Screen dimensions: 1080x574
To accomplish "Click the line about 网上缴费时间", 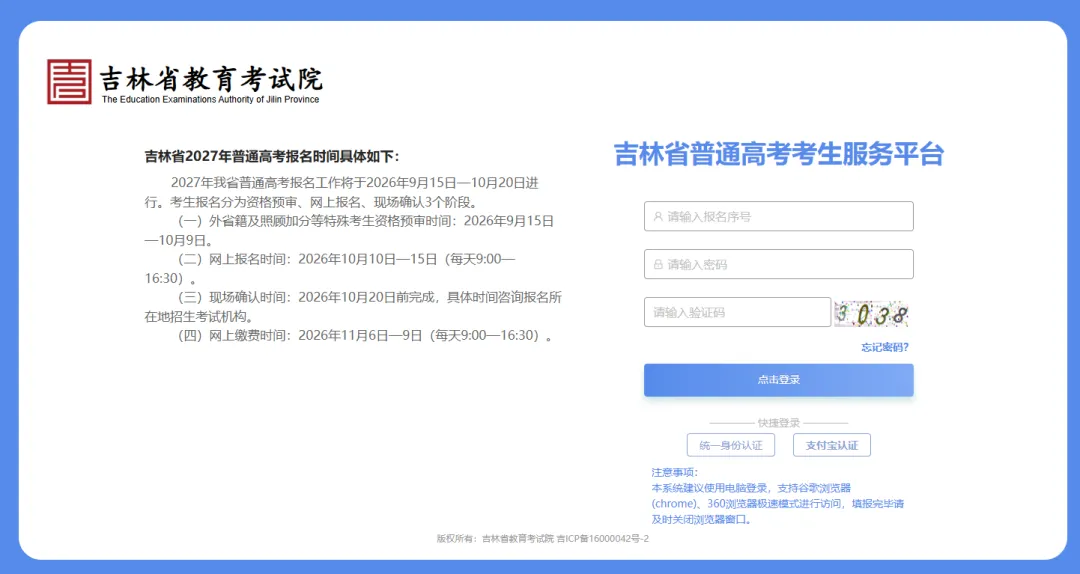I will 365,336.
